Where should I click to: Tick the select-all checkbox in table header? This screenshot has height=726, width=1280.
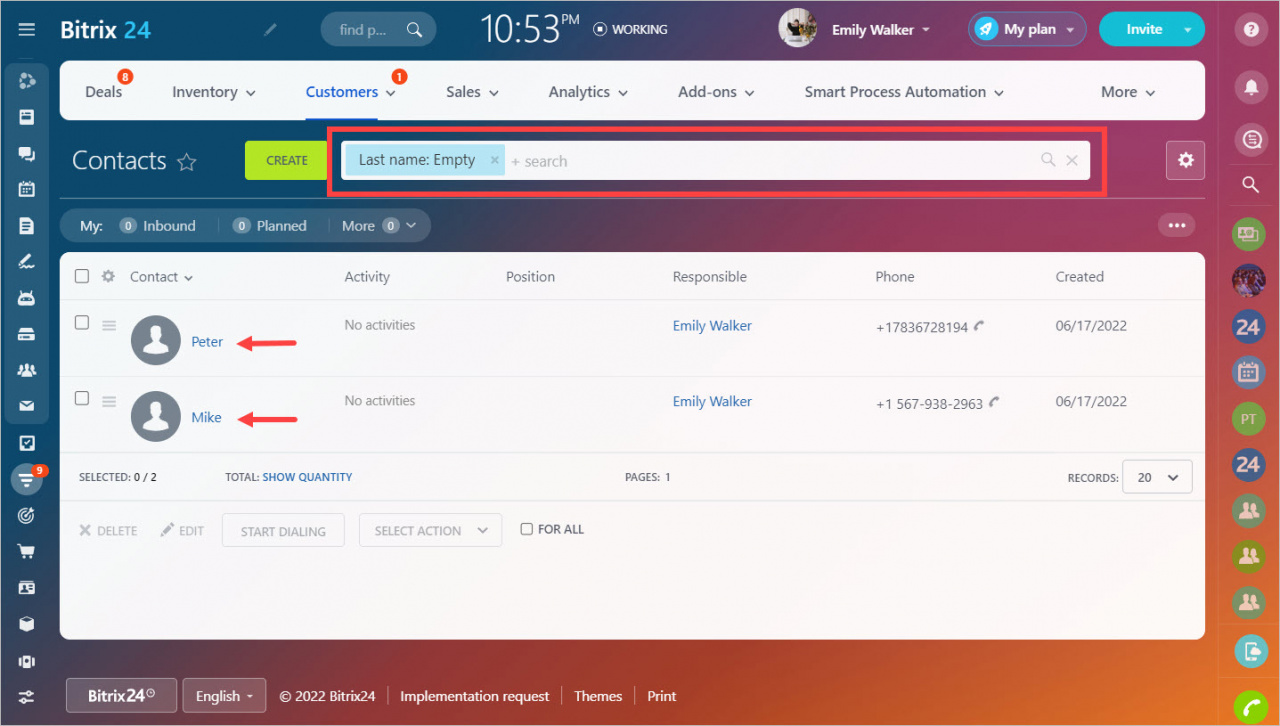(x=82, y=276)
